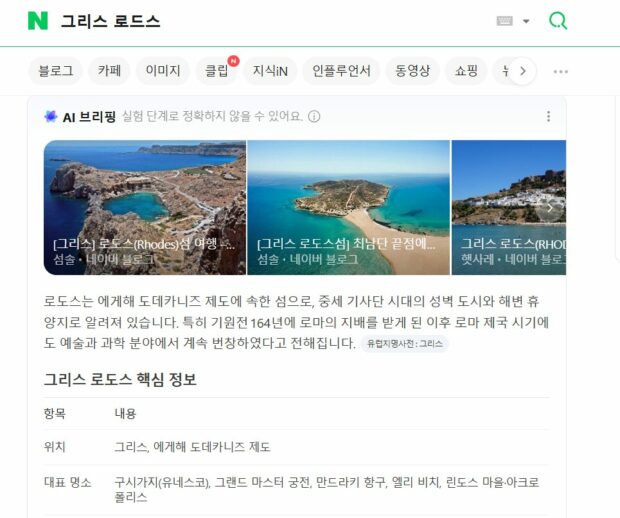Open 로도스(Rhodes)섬 여행 blog thumbnail
The image size is (620, 518).
pos(145,208)
